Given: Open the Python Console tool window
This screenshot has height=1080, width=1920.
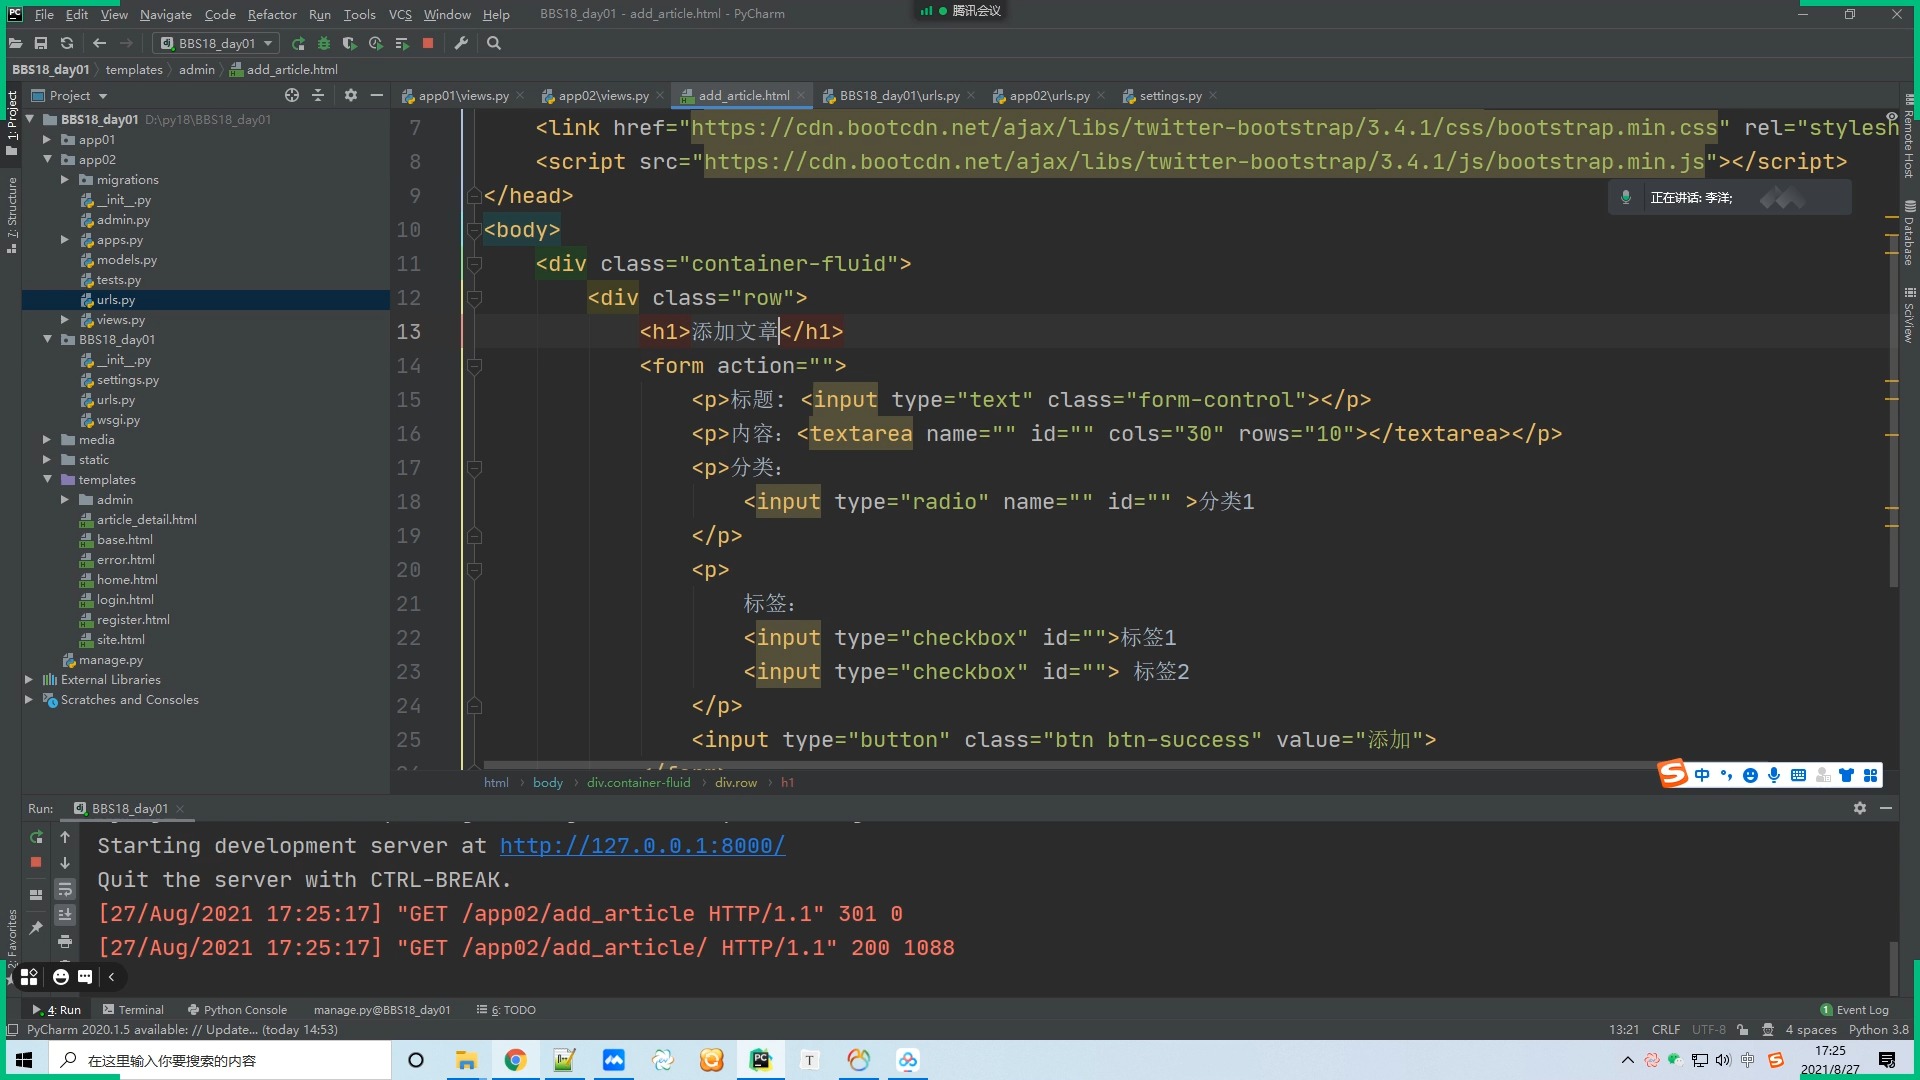Looking at the screenshot, I should pos(237,1010).
